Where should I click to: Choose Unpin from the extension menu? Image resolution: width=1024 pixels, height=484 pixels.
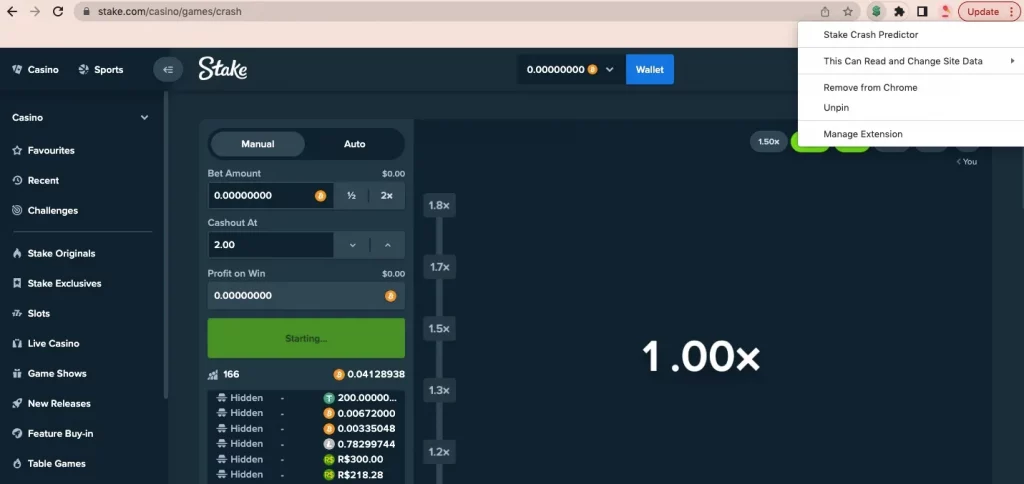[910, 107]
